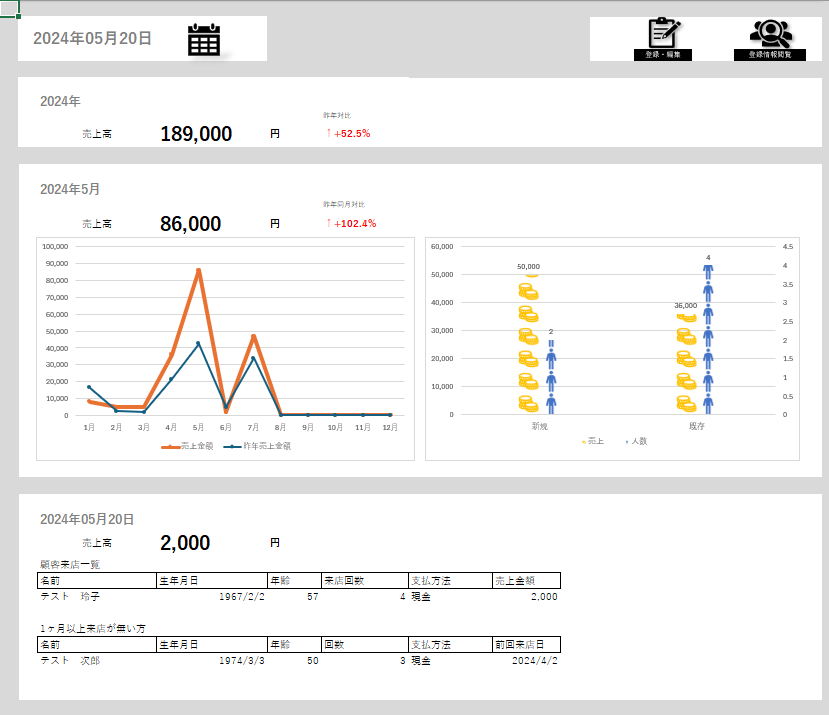Select the 5月 peak point on orange line
829x715 pixels.
click(x=199, y=271)
